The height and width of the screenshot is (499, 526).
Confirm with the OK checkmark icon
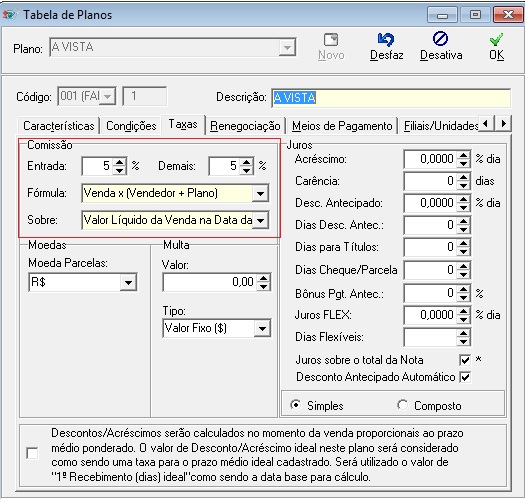496,40
